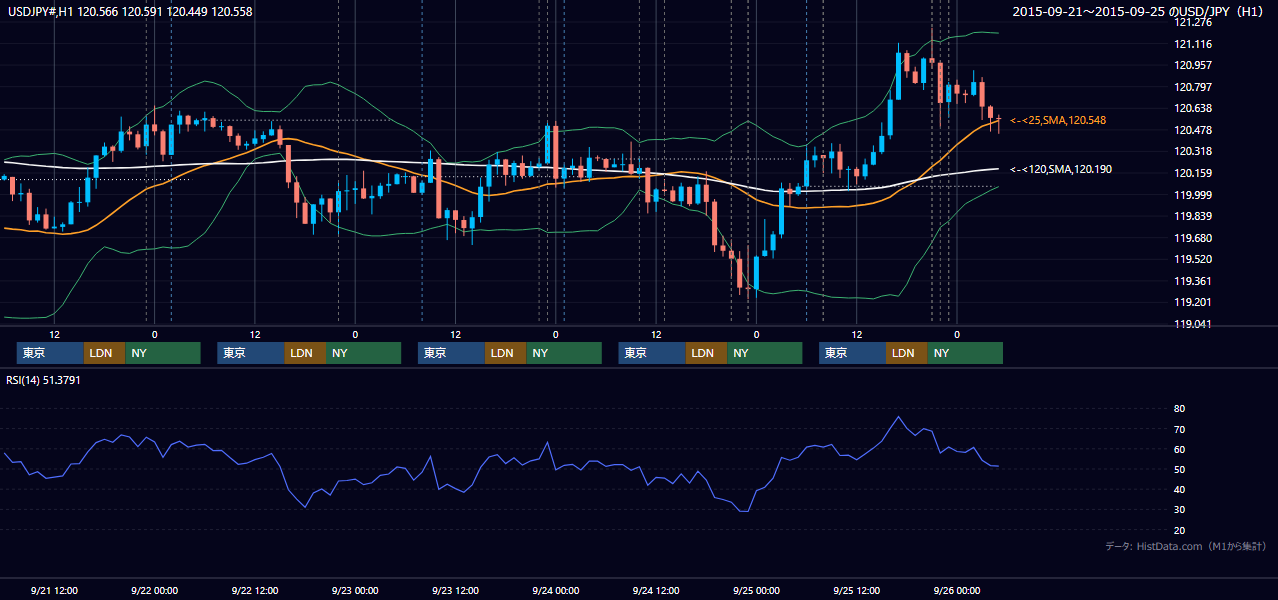The width and height of the screenshot is (1278, 600).
Task: Click the 9/24 00:00 date axis label
Action: 556,590
